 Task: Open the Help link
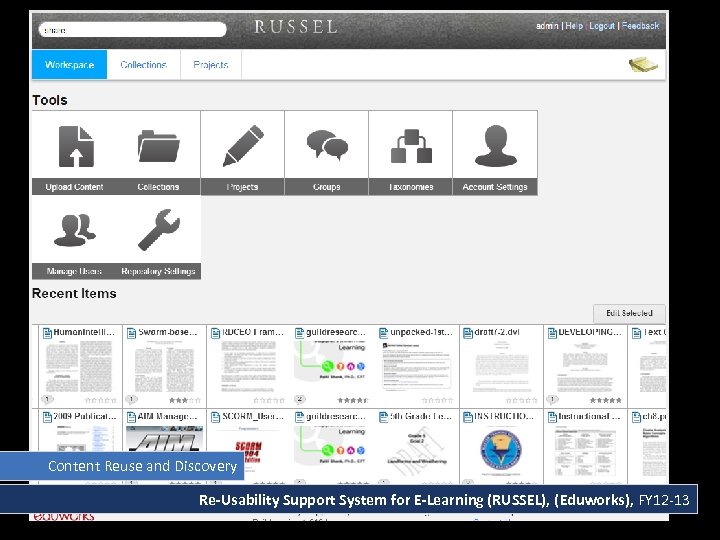(x=574, y=26)
